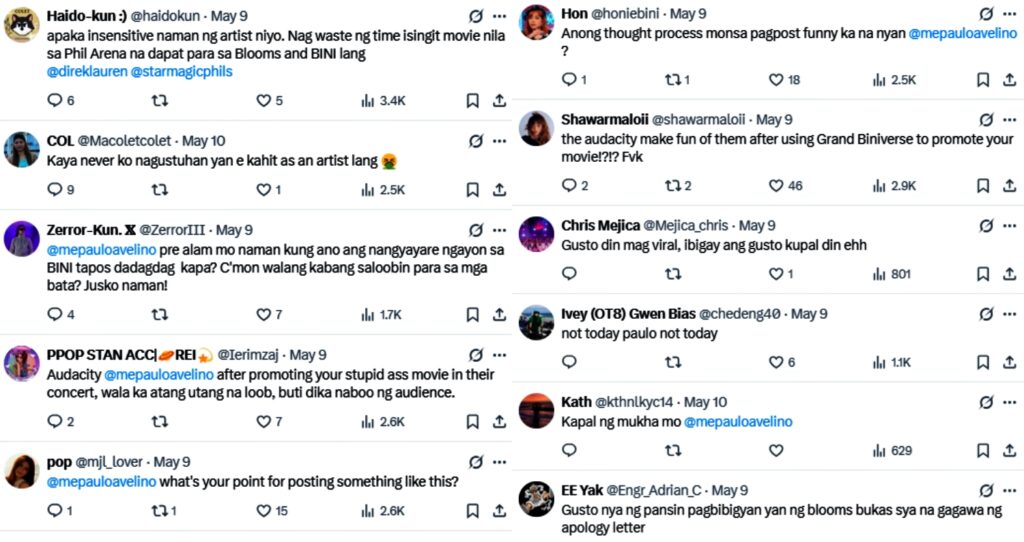This screenshot has width=1024, height=542.
Task: Open more options on Haido-kun's tweet
Action: pyautogui.click(x=499, y=16)
